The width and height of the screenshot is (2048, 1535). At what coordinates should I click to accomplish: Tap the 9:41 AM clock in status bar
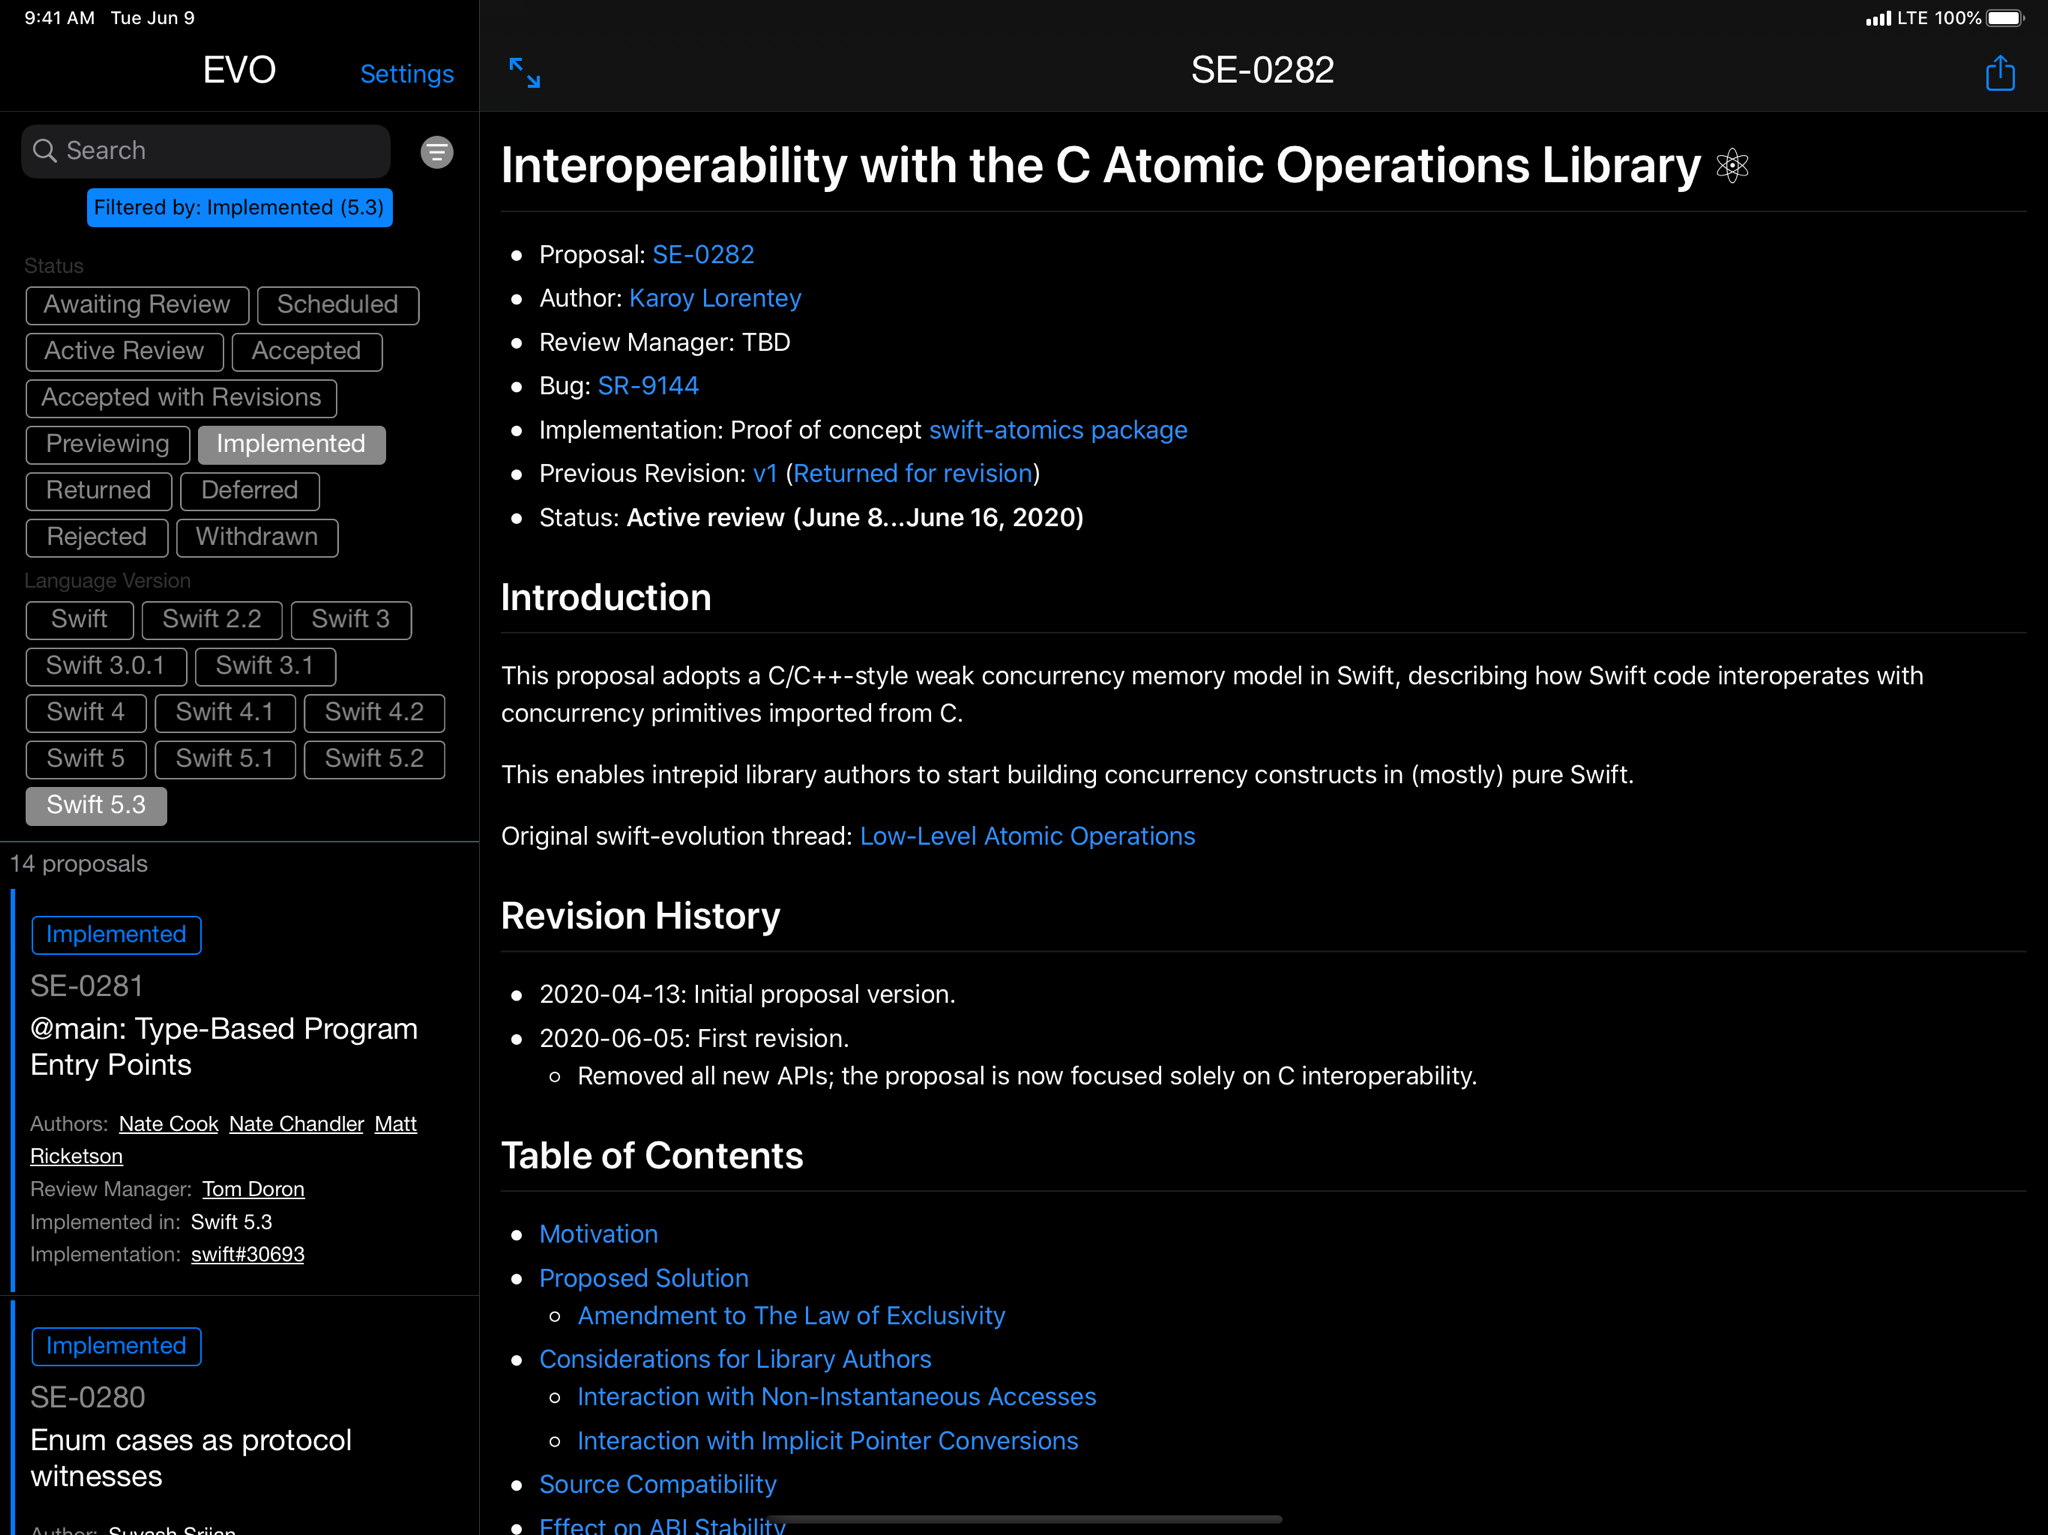pyautogui.click(x=59, y=18)
